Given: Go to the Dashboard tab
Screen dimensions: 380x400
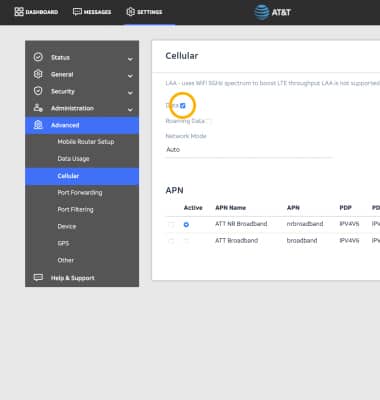Looking at the screenshot, I should click(36, 12).
